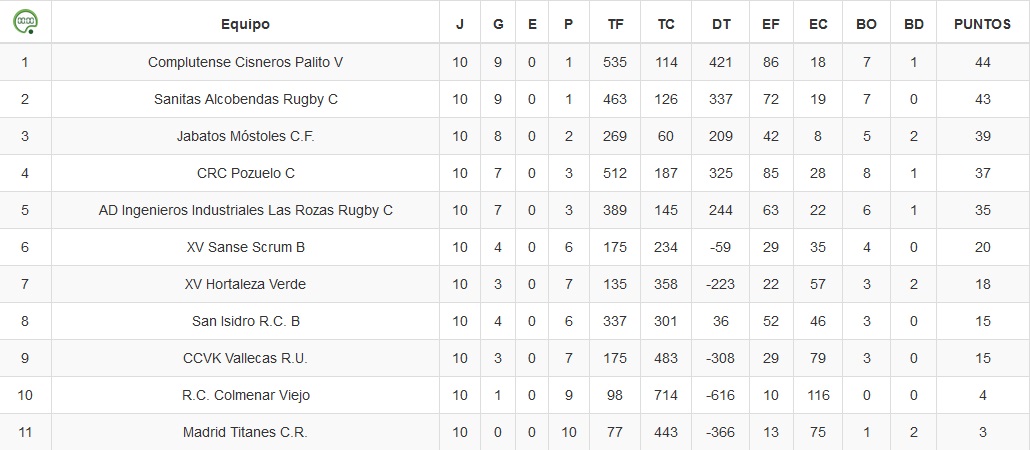Click R.C. Colmenar Viejo team name
Viewport: 1030px width, 450px height.
pyautogui.click(x=245, y=395)
